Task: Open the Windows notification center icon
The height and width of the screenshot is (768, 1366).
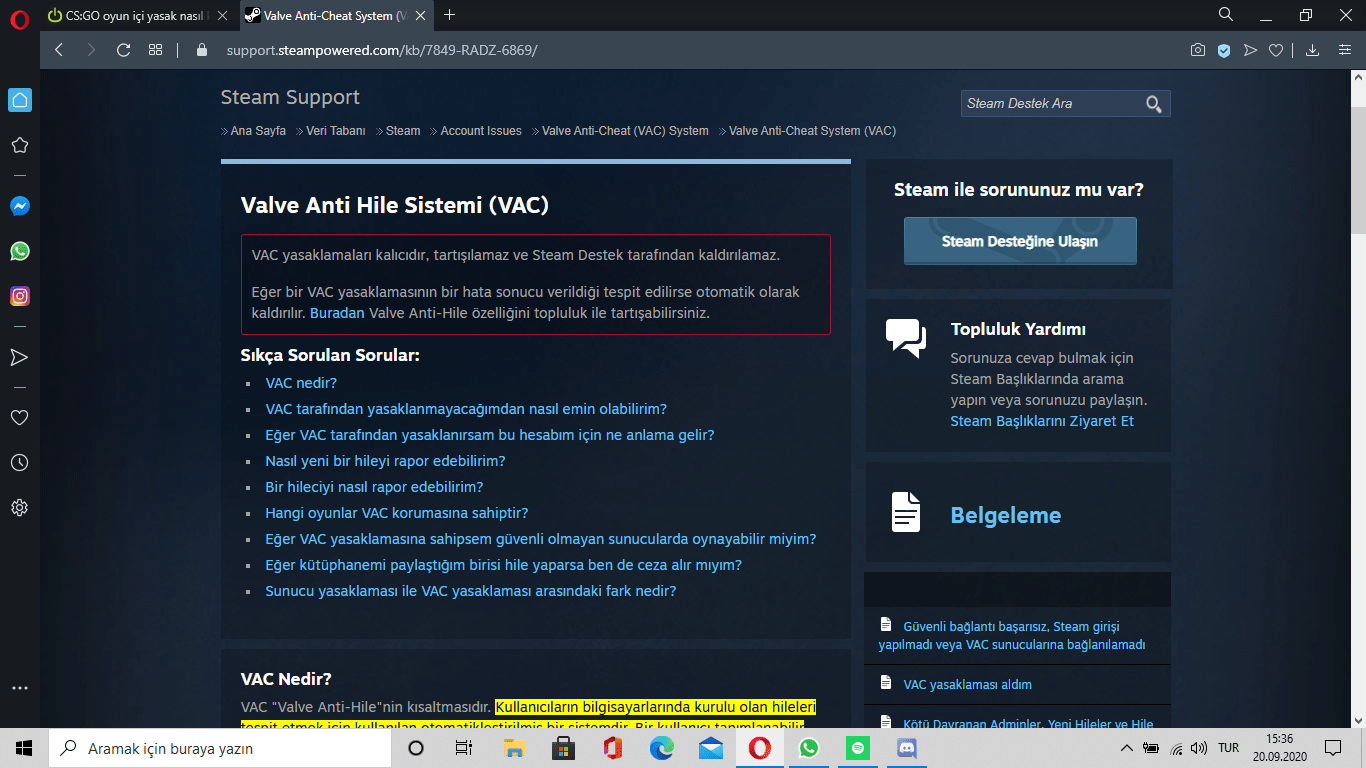Action: (1333, 748)
